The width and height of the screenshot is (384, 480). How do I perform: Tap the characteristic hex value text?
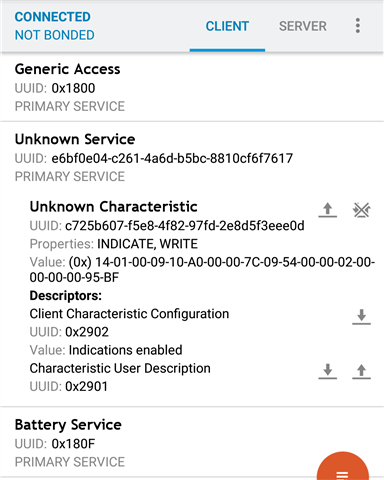click(x=202, y=270)
